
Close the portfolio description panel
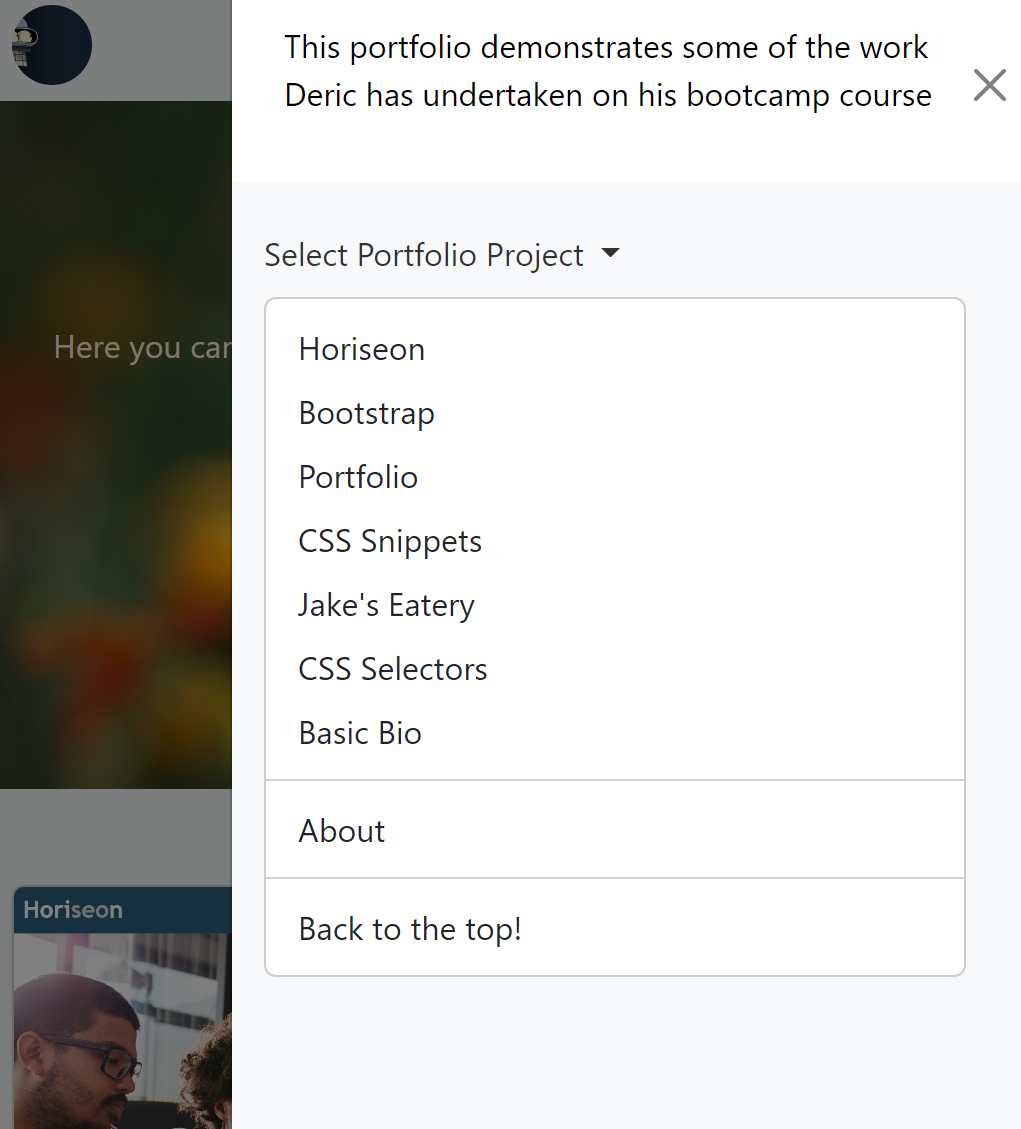click(x=989, y=85)
